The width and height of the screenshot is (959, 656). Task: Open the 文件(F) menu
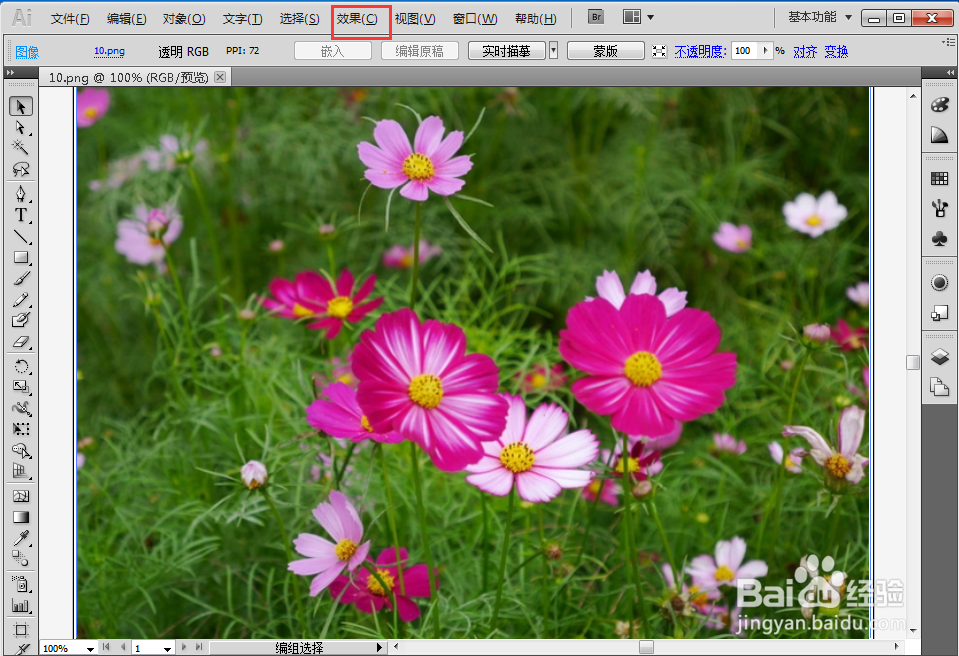coord(70,19)
